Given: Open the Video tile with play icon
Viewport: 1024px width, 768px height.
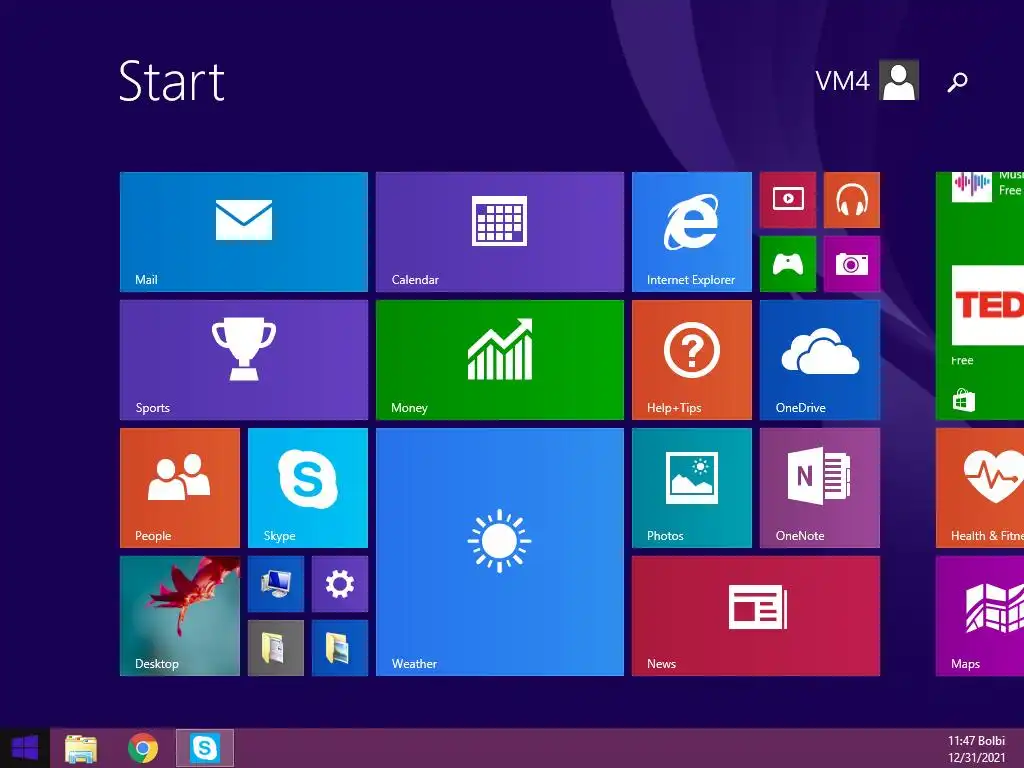Looking at the screenshot, I should click(788, 200).
